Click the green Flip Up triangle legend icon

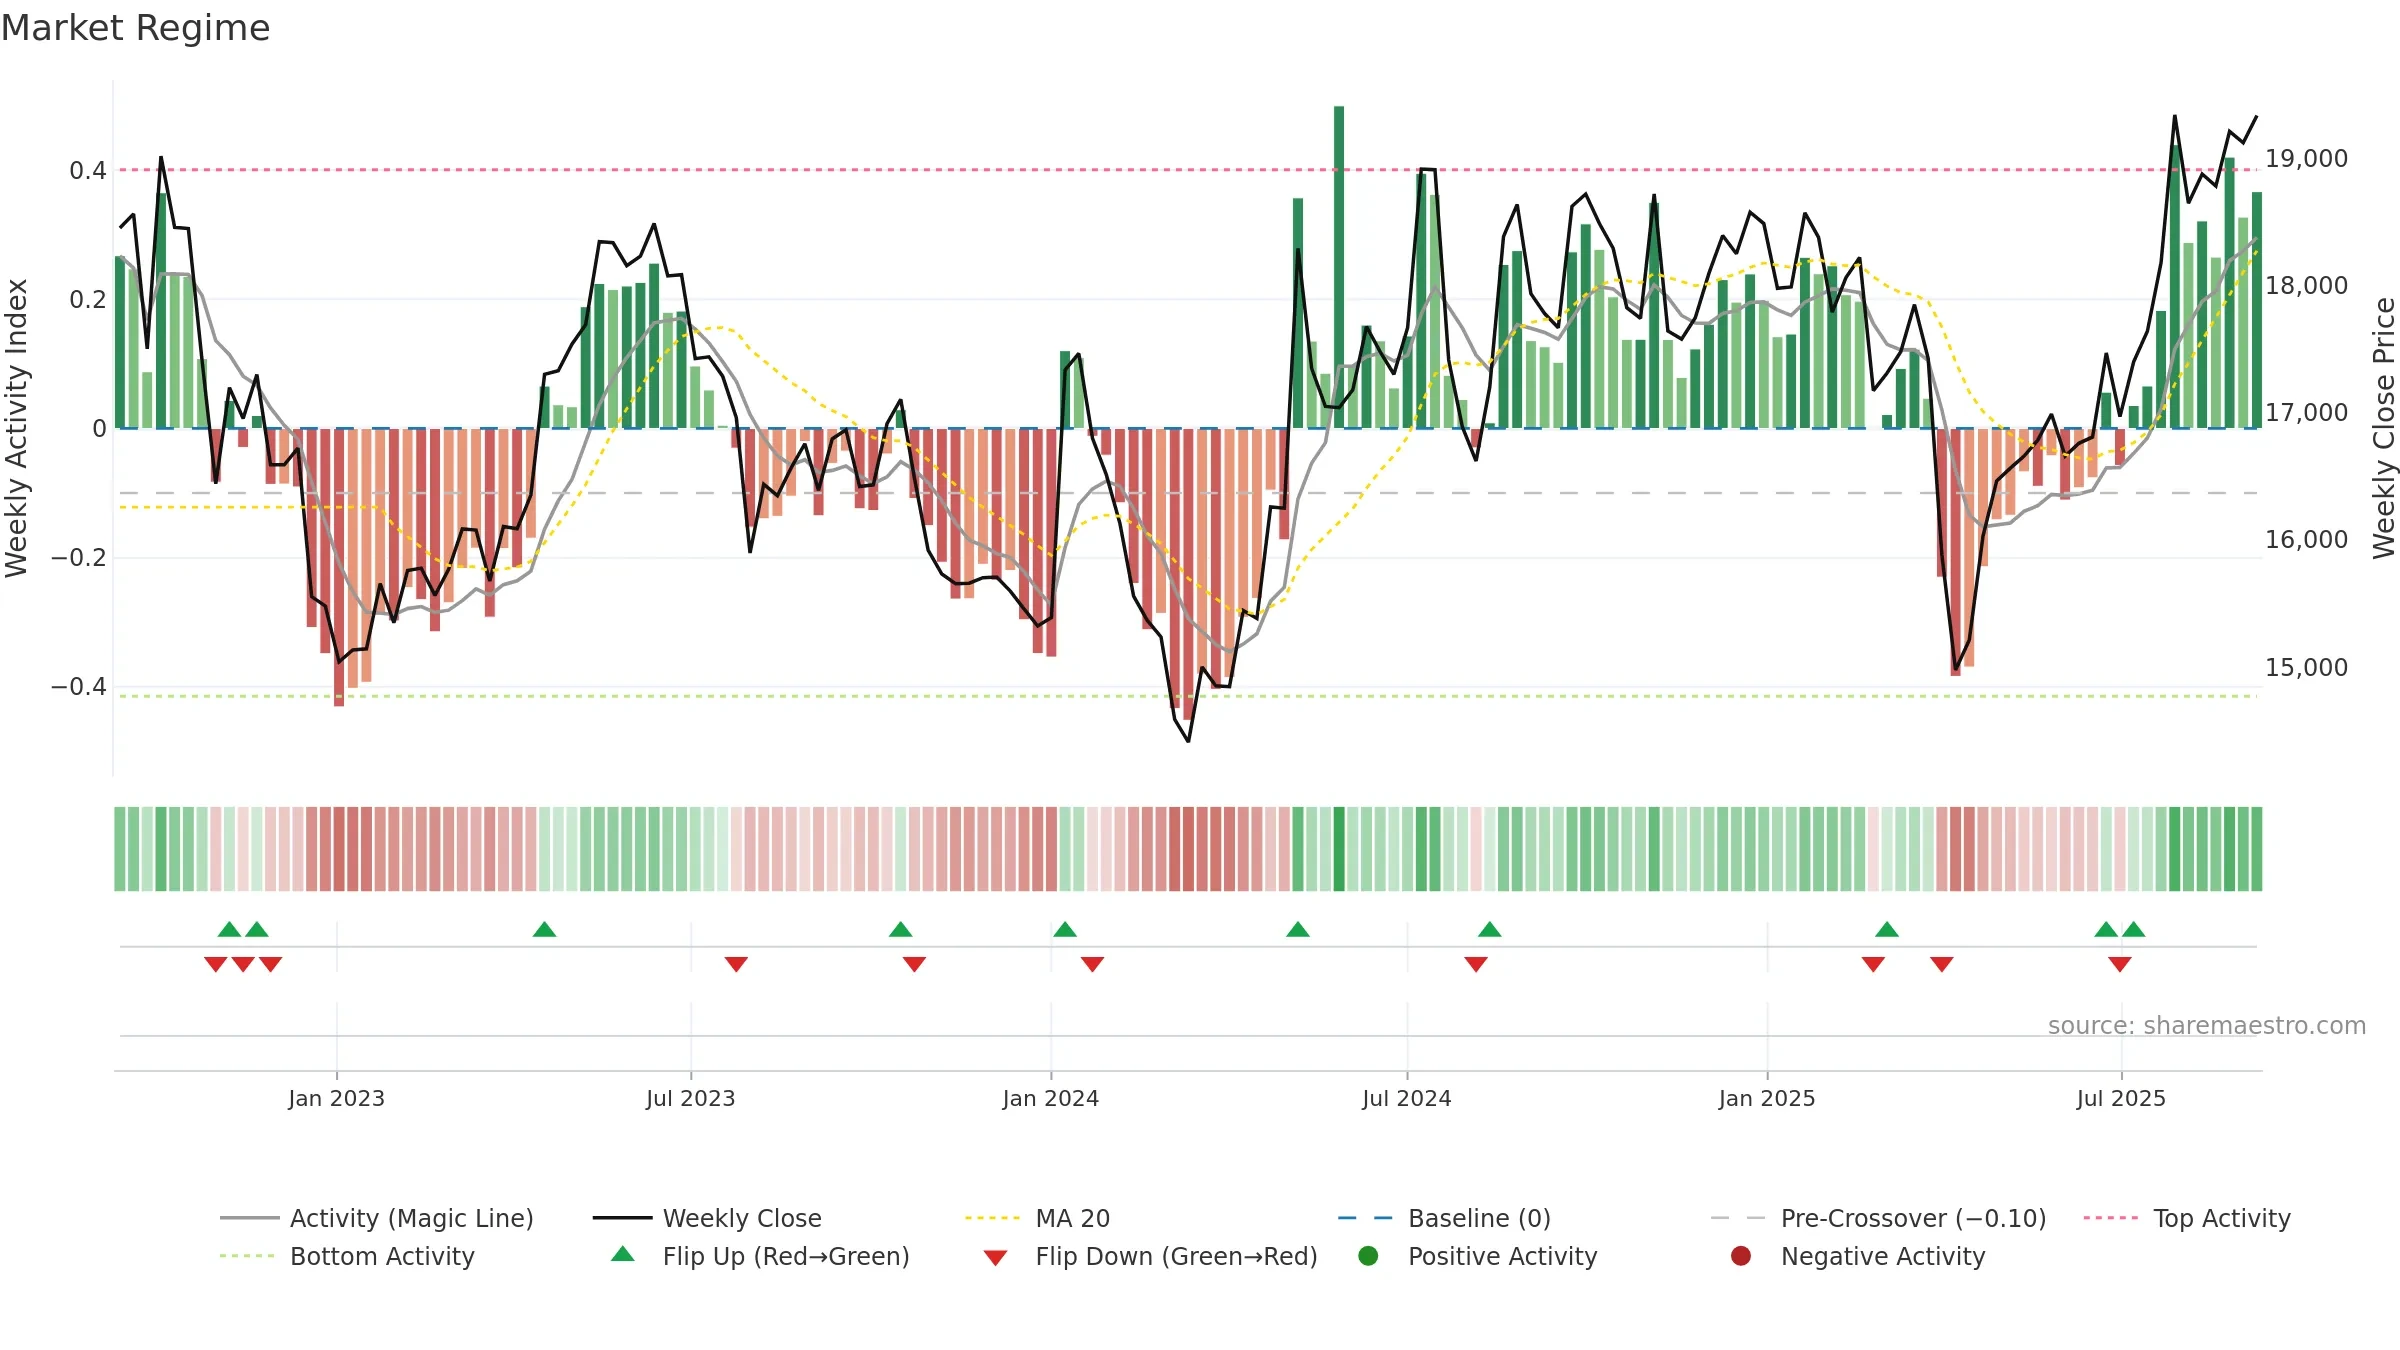pyautogui.click(x=623, y=1254)
